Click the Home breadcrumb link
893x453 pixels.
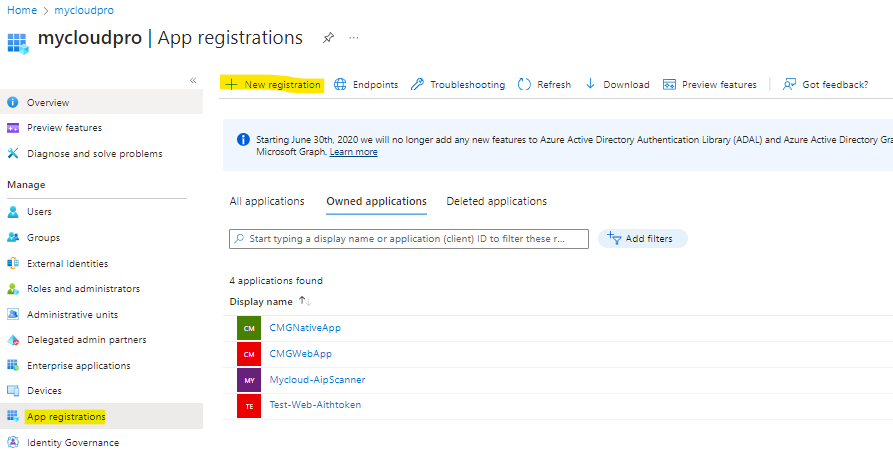click(x=22, y=10)
